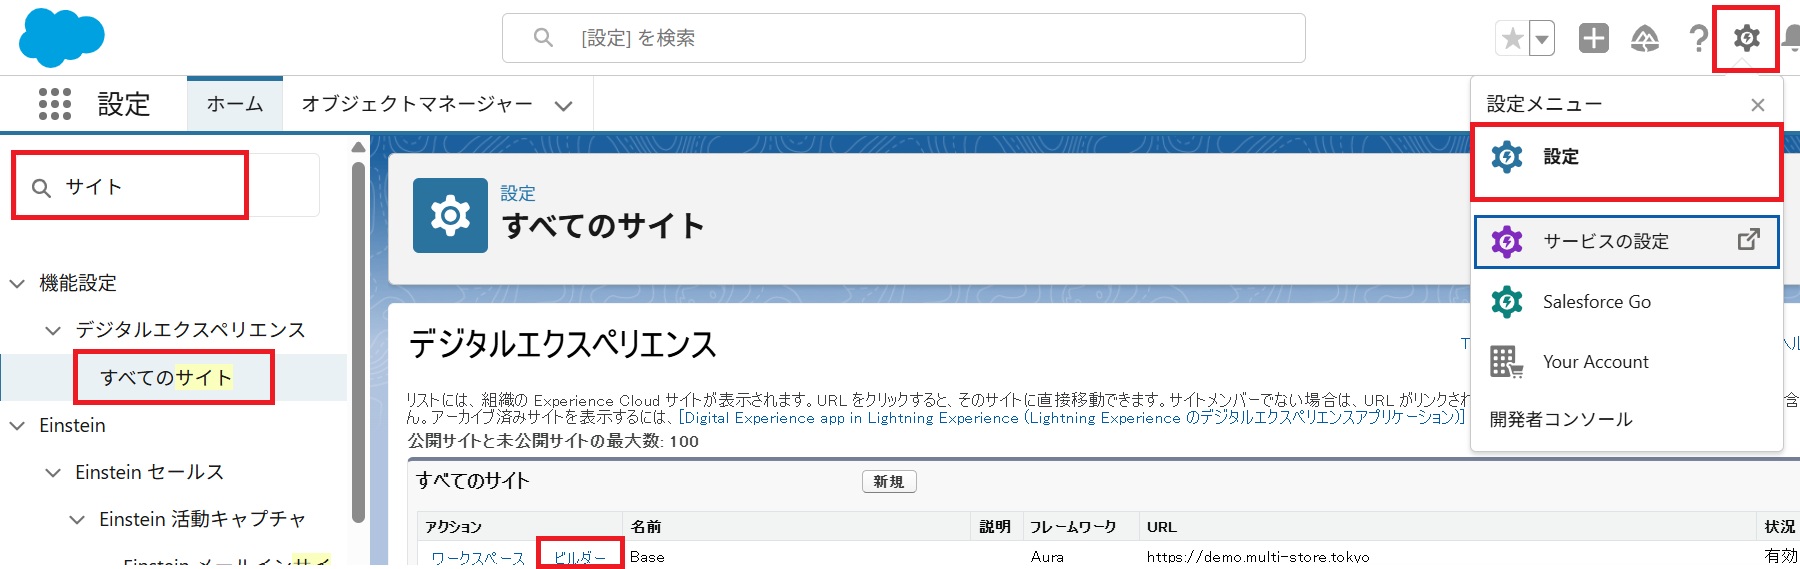Switch to the ホーム tab
Image resolution: width=1800 pixels, height=569 pixels.
pos(235,104)
